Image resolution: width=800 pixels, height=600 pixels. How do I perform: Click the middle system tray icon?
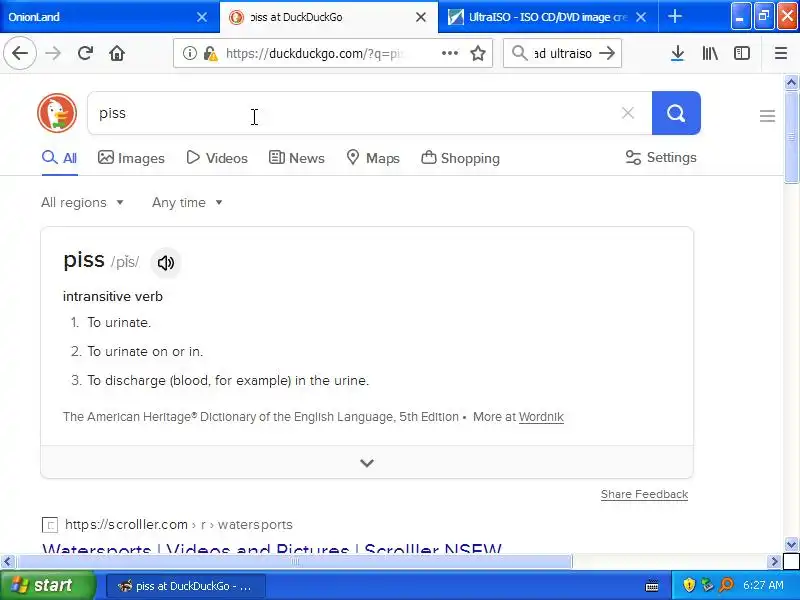click(x=707, y=585)
